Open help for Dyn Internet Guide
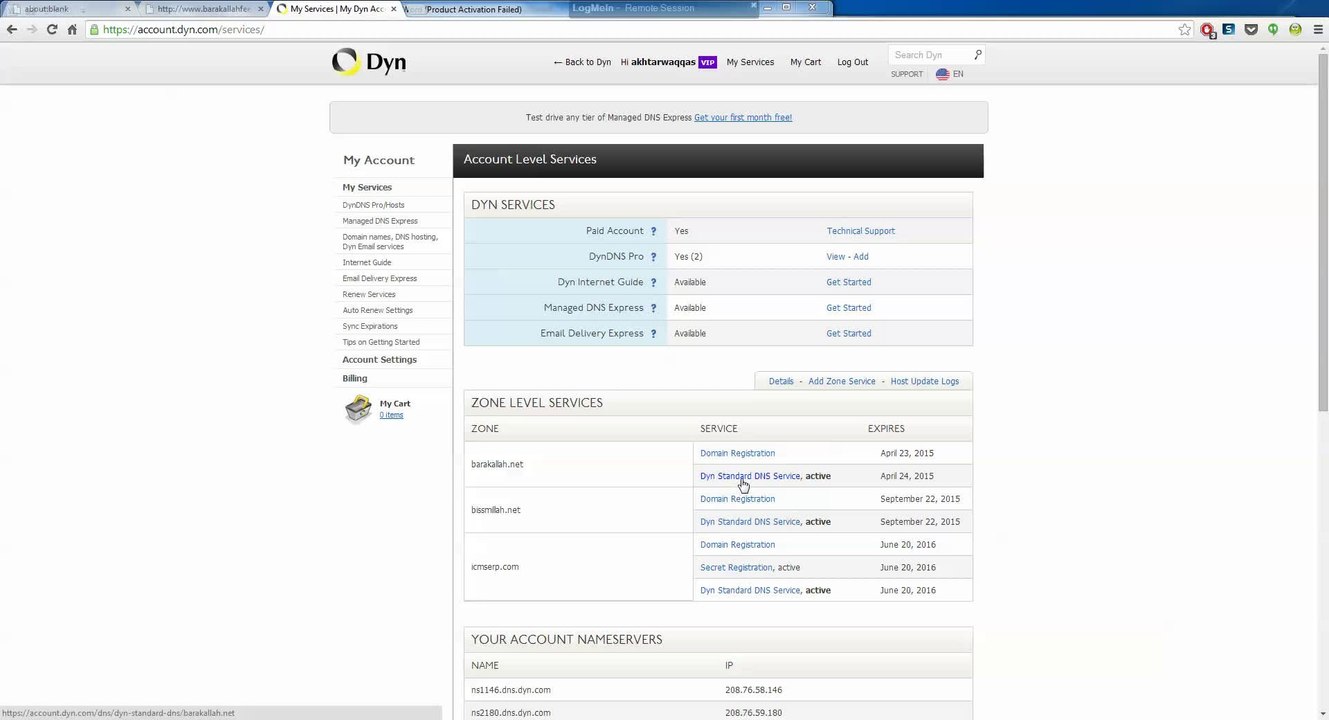The image size is (1329, 720). pos(653,283)
